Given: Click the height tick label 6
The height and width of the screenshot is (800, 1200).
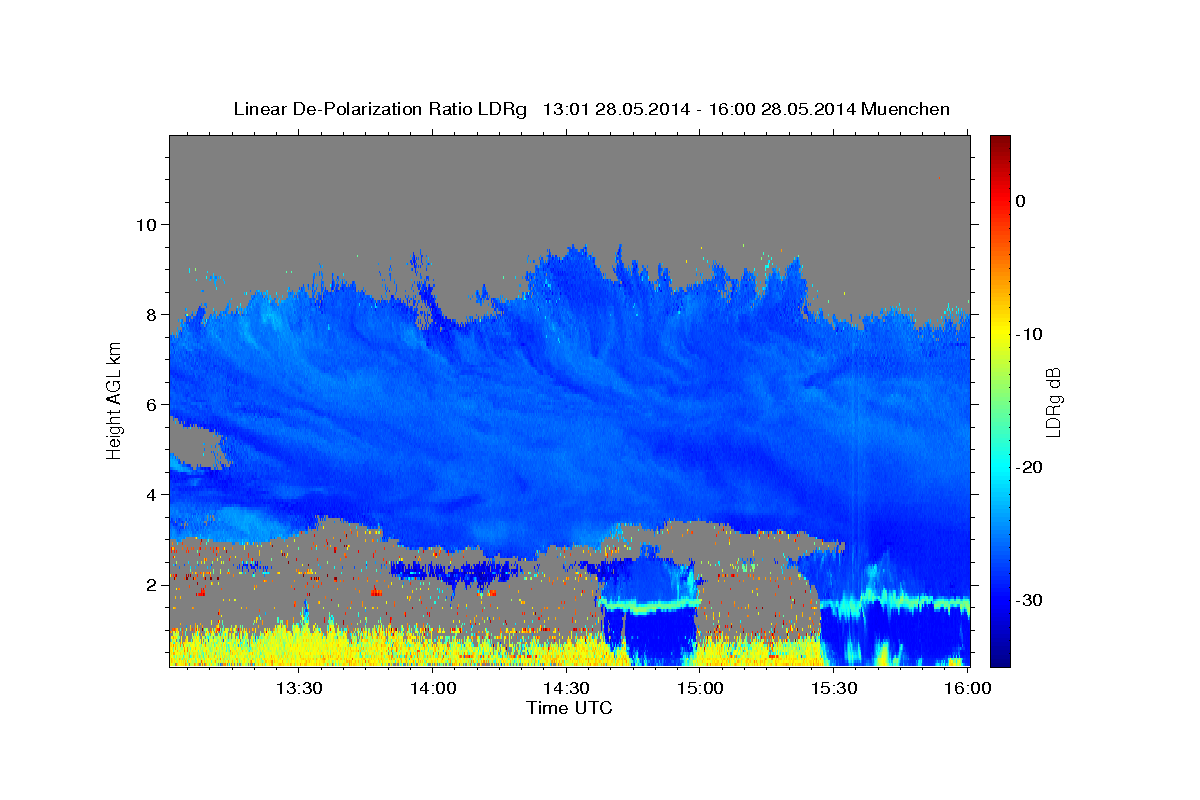Looking at the screenshot, I should (151, 404).
